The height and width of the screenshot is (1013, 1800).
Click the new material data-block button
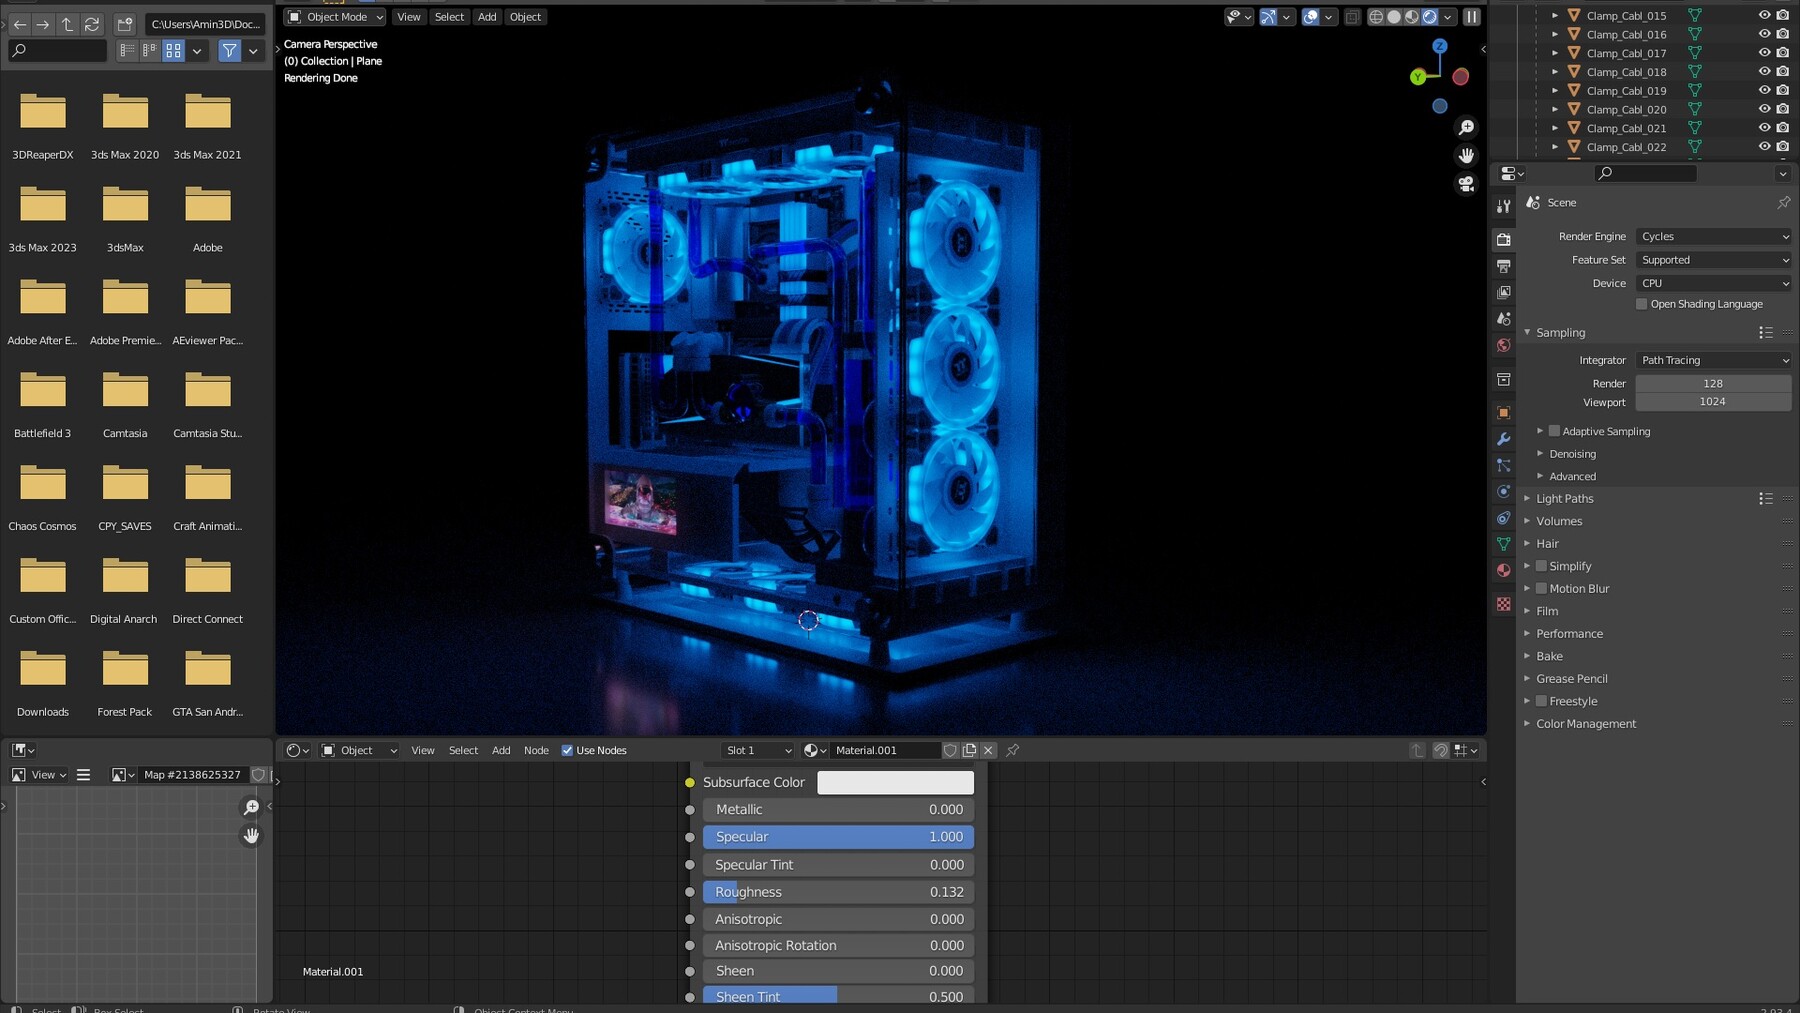(969, 750)
